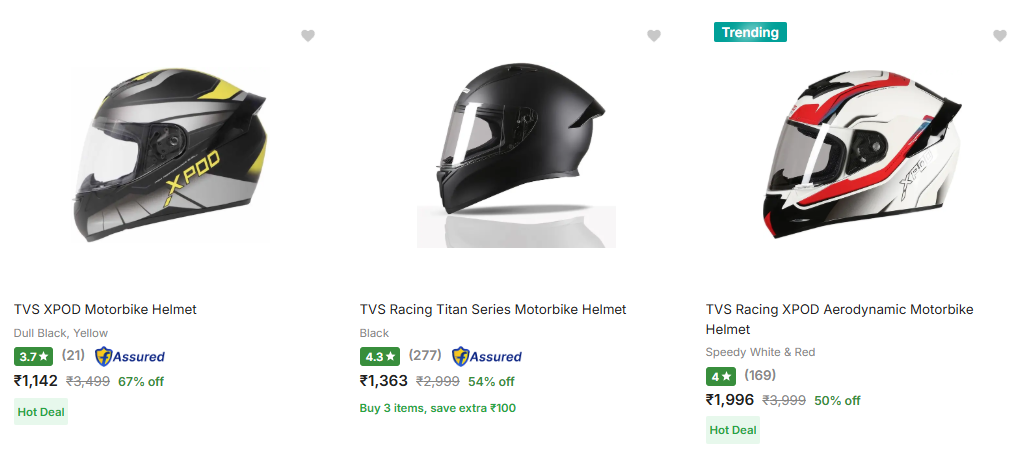Click the Buy 3 items save extra offer
1026x475 pixels.
click(x=438, y=408)
